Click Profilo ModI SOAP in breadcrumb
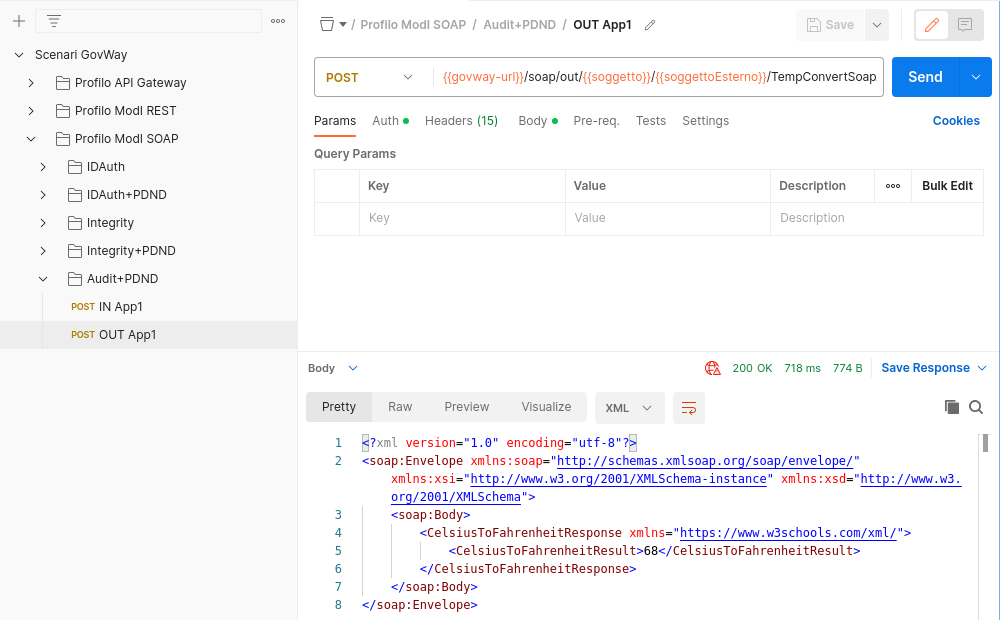 [x=413, y=25]
